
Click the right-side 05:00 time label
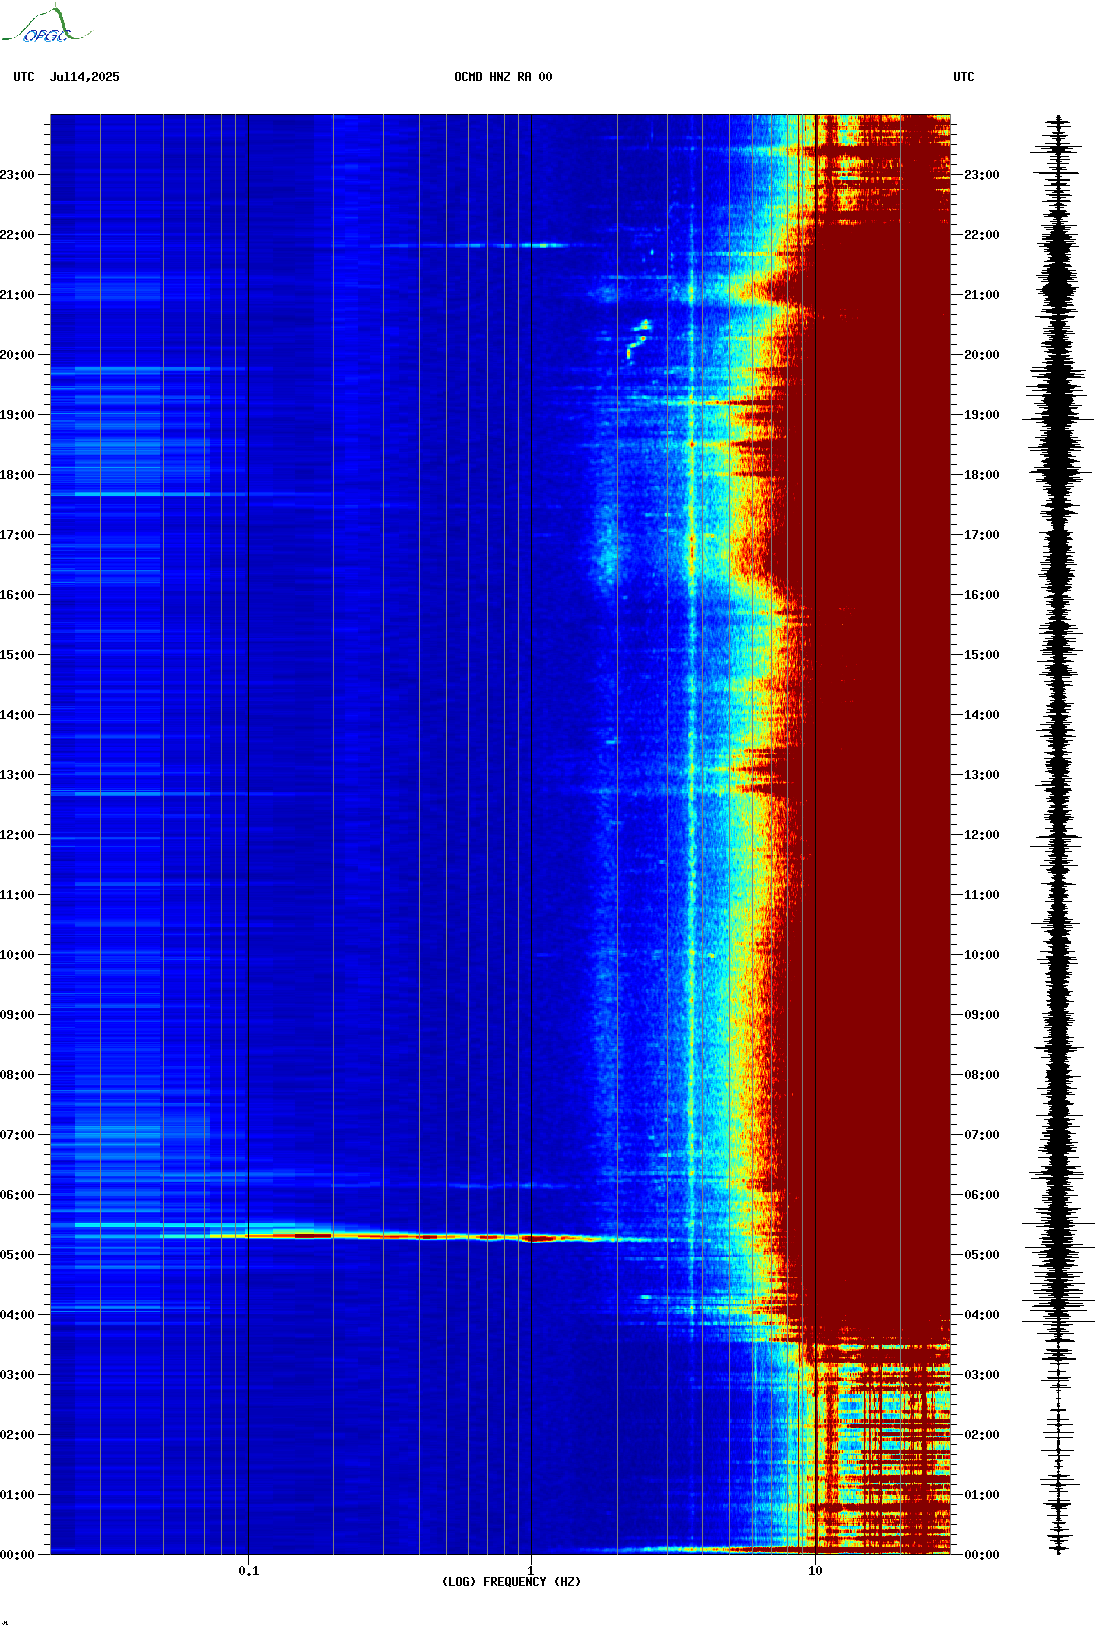(982, 1255)
